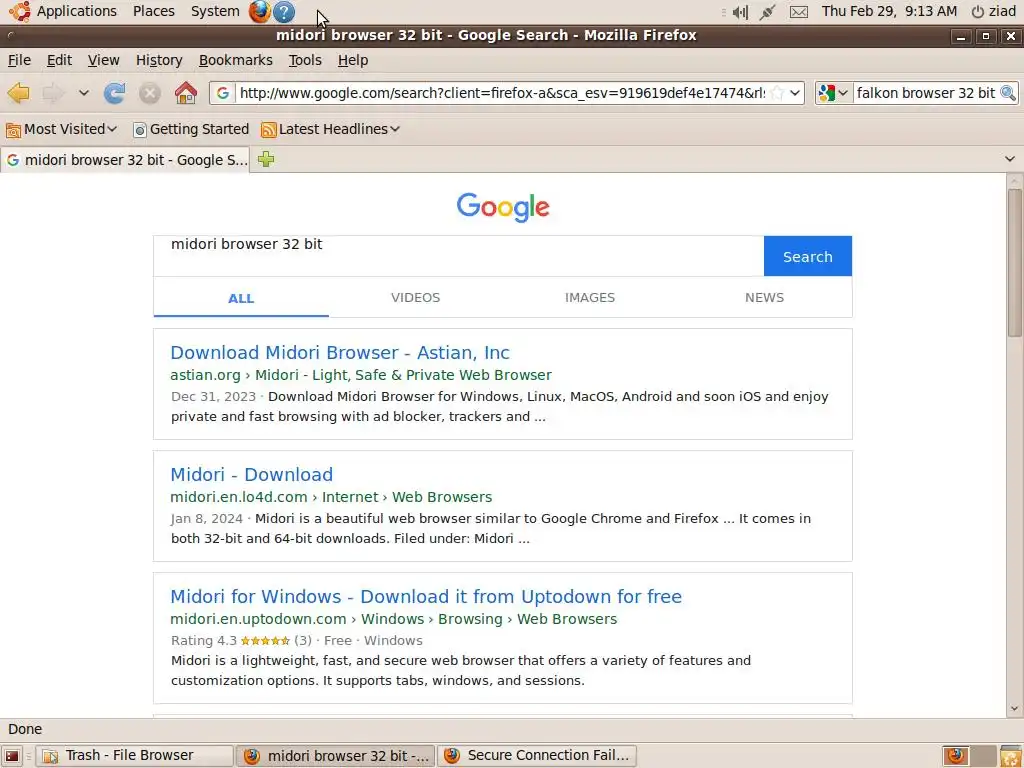This screenshot has height=768, width=1024.
Task: Open the search engine selector dropdown
Action: coord(833,93)
